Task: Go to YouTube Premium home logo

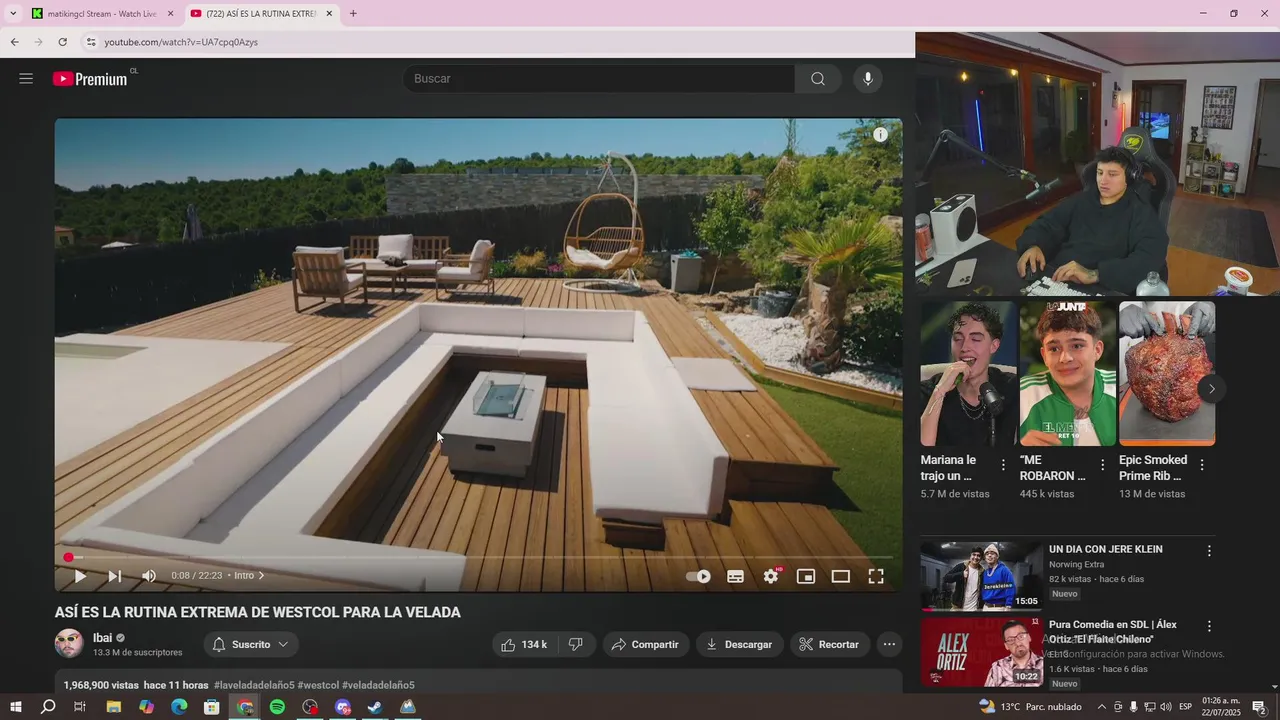Action: (x=90, y=79)
